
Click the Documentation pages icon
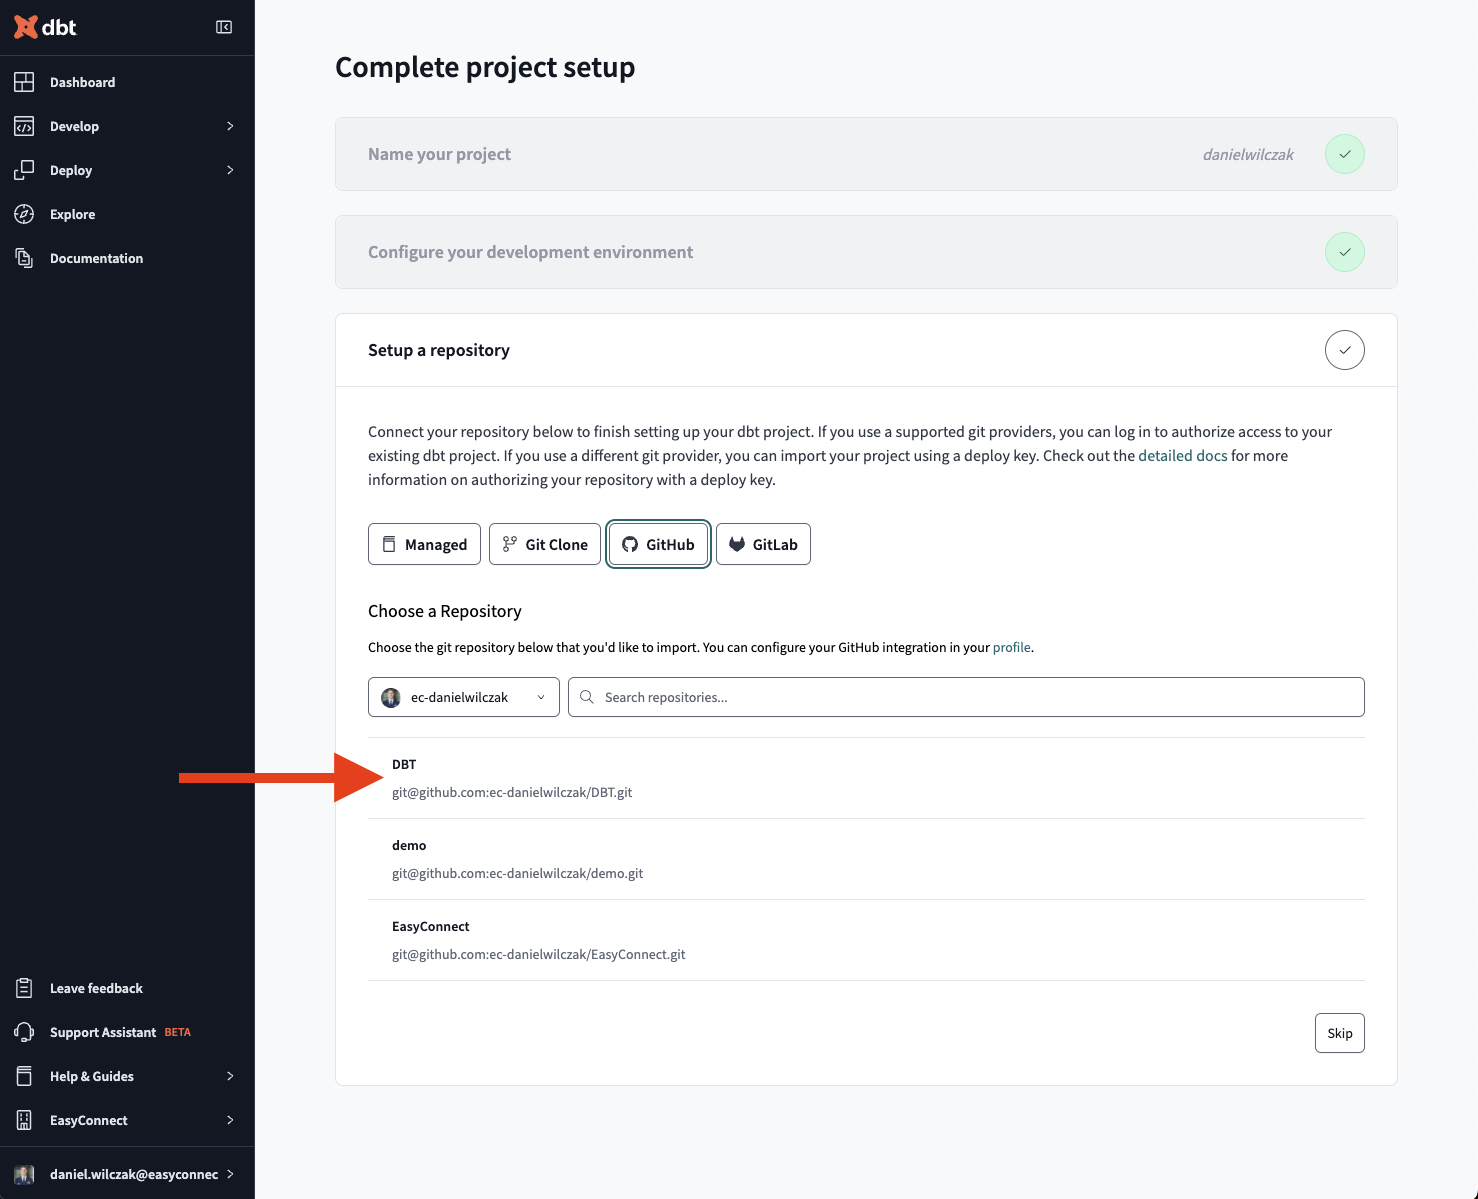click(24, 258)
